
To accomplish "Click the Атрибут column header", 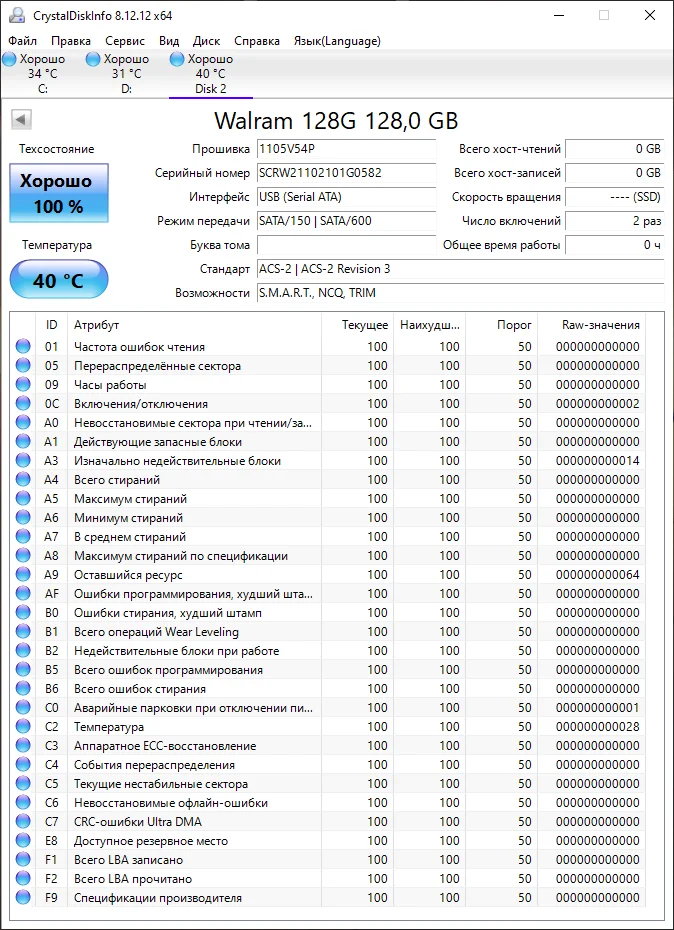I will pos(194,325).
